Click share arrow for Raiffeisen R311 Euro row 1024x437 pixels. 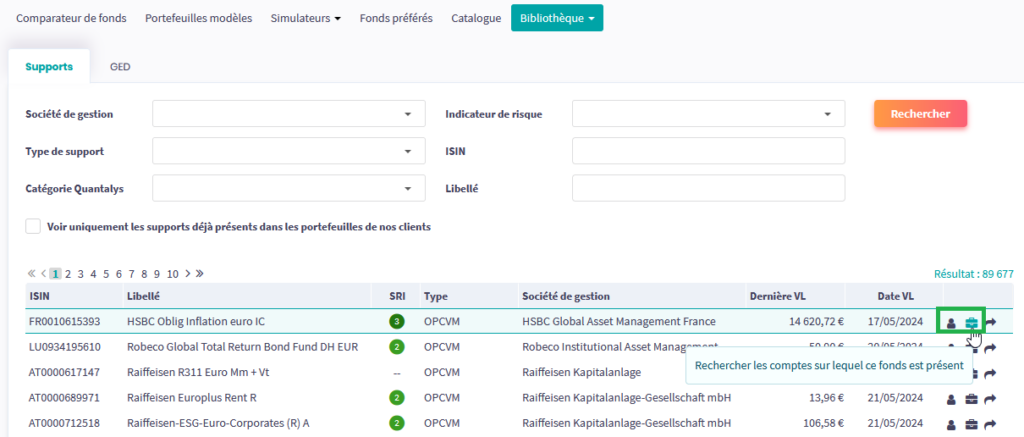point(991,373)
